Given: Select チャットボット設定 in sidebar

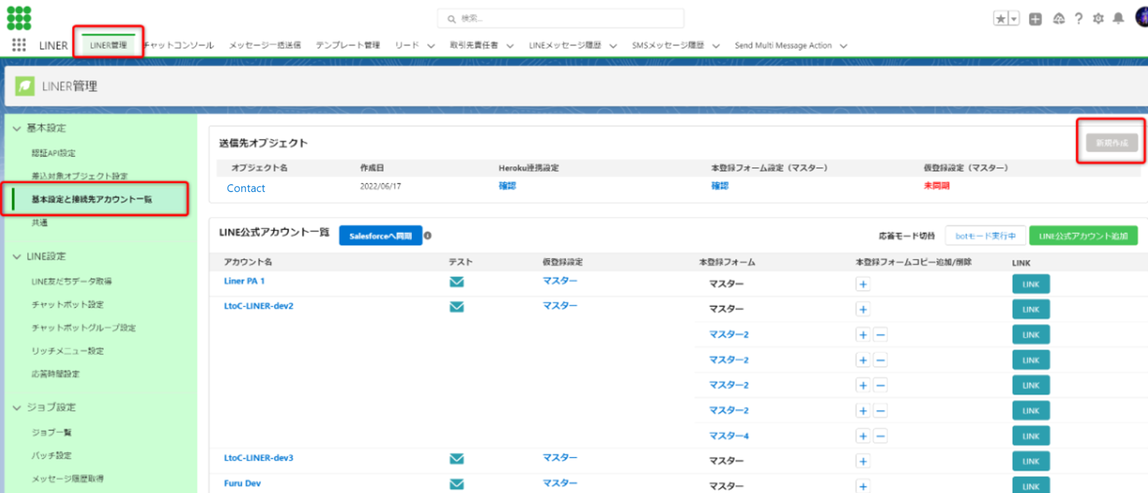Looking at the screenshot, I should [67, 305].
